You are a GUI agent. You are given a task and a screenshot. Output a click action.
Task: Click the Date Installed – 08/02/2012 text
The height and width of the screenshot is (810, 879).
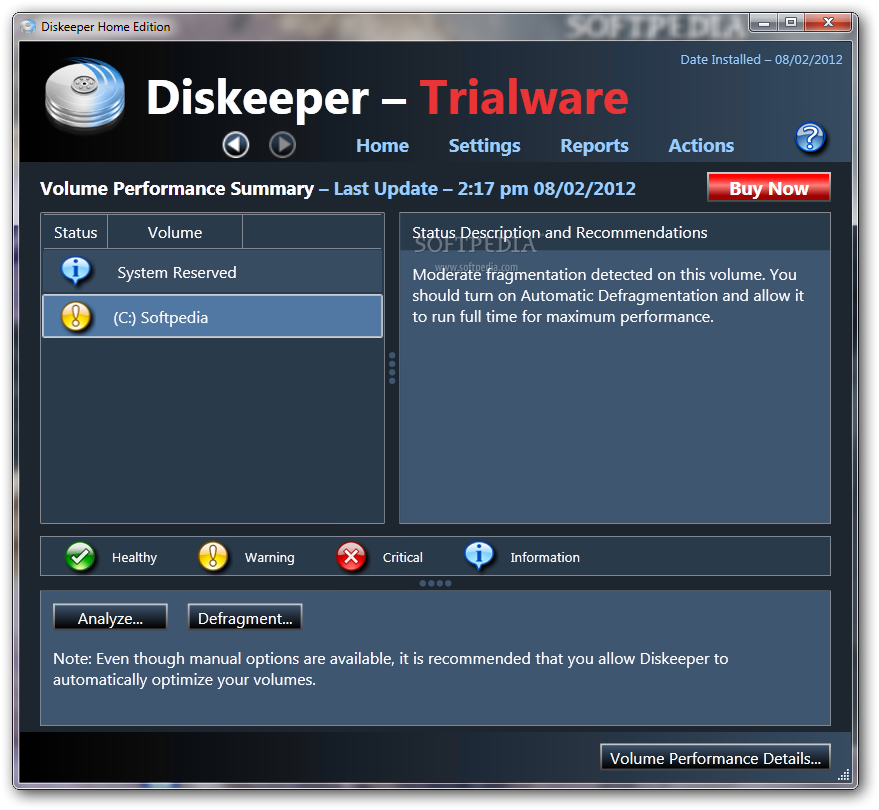[761, 59]
